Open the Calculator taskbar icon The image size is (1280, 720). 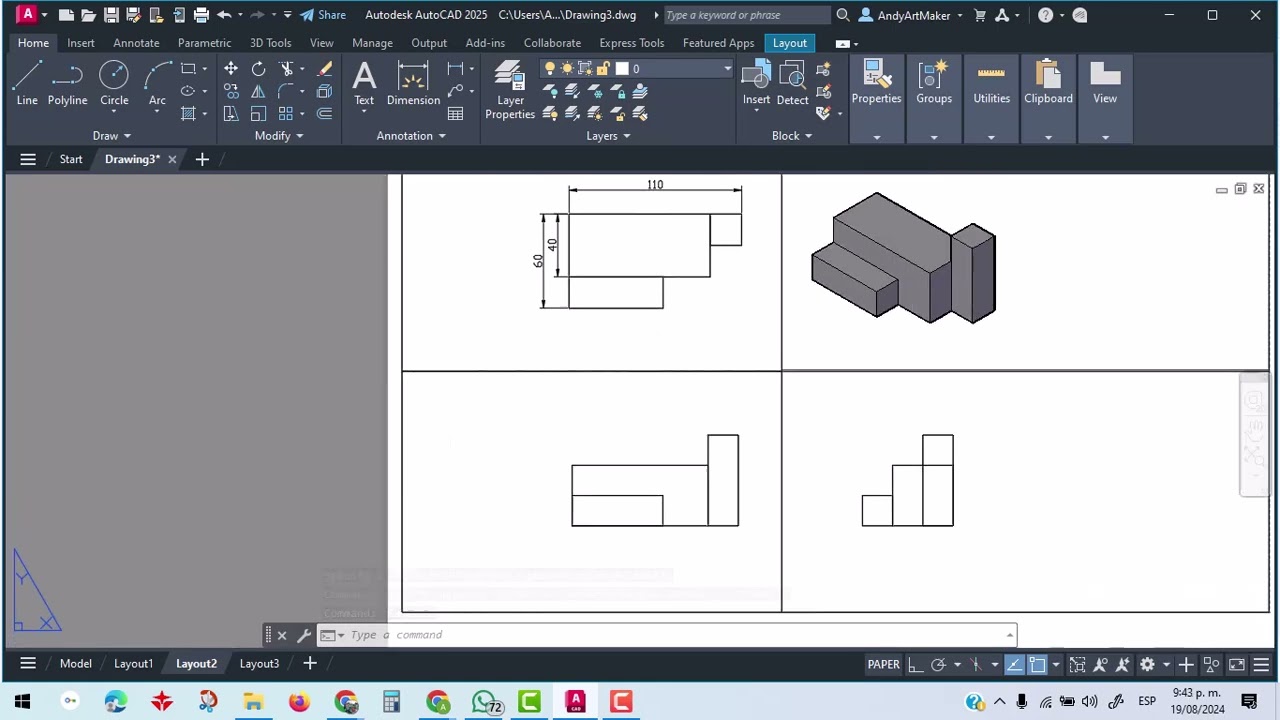(391, 702)
